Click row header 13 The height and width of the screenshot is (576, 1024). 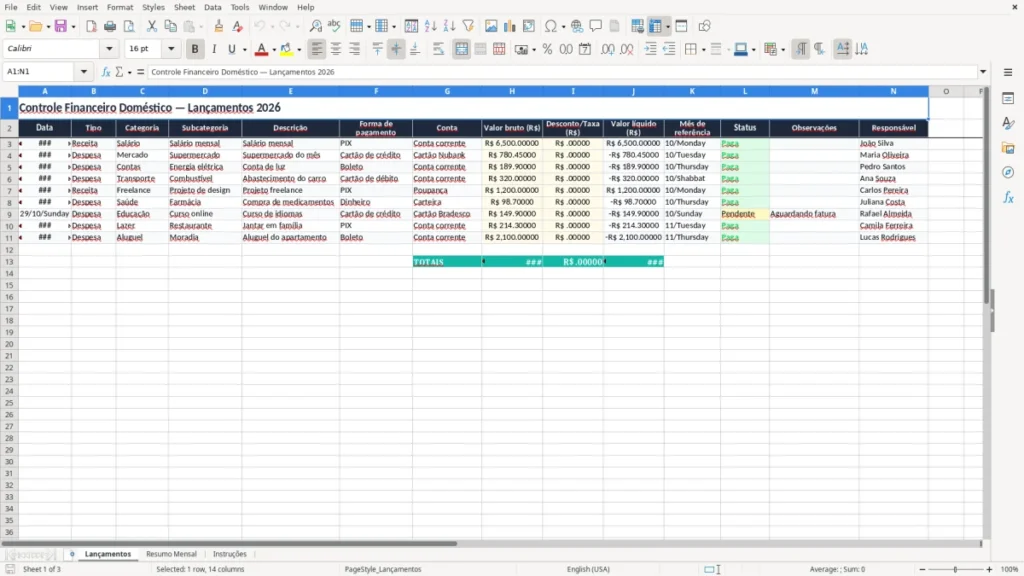[9, 262]
